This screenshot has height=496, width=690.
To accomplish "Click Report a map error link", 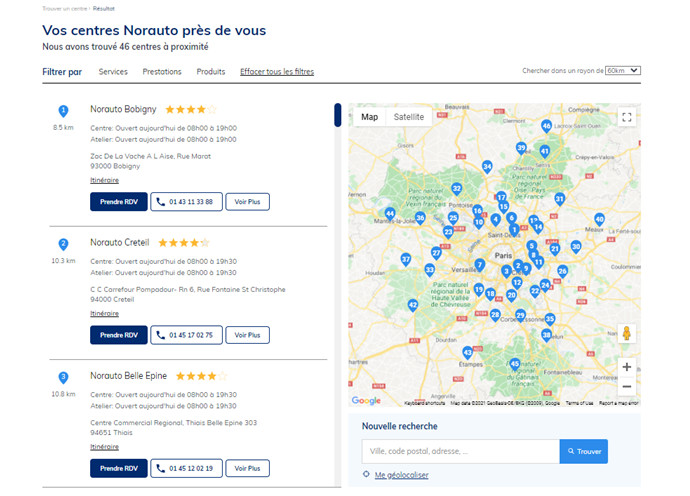I will [x=619, y=403].
